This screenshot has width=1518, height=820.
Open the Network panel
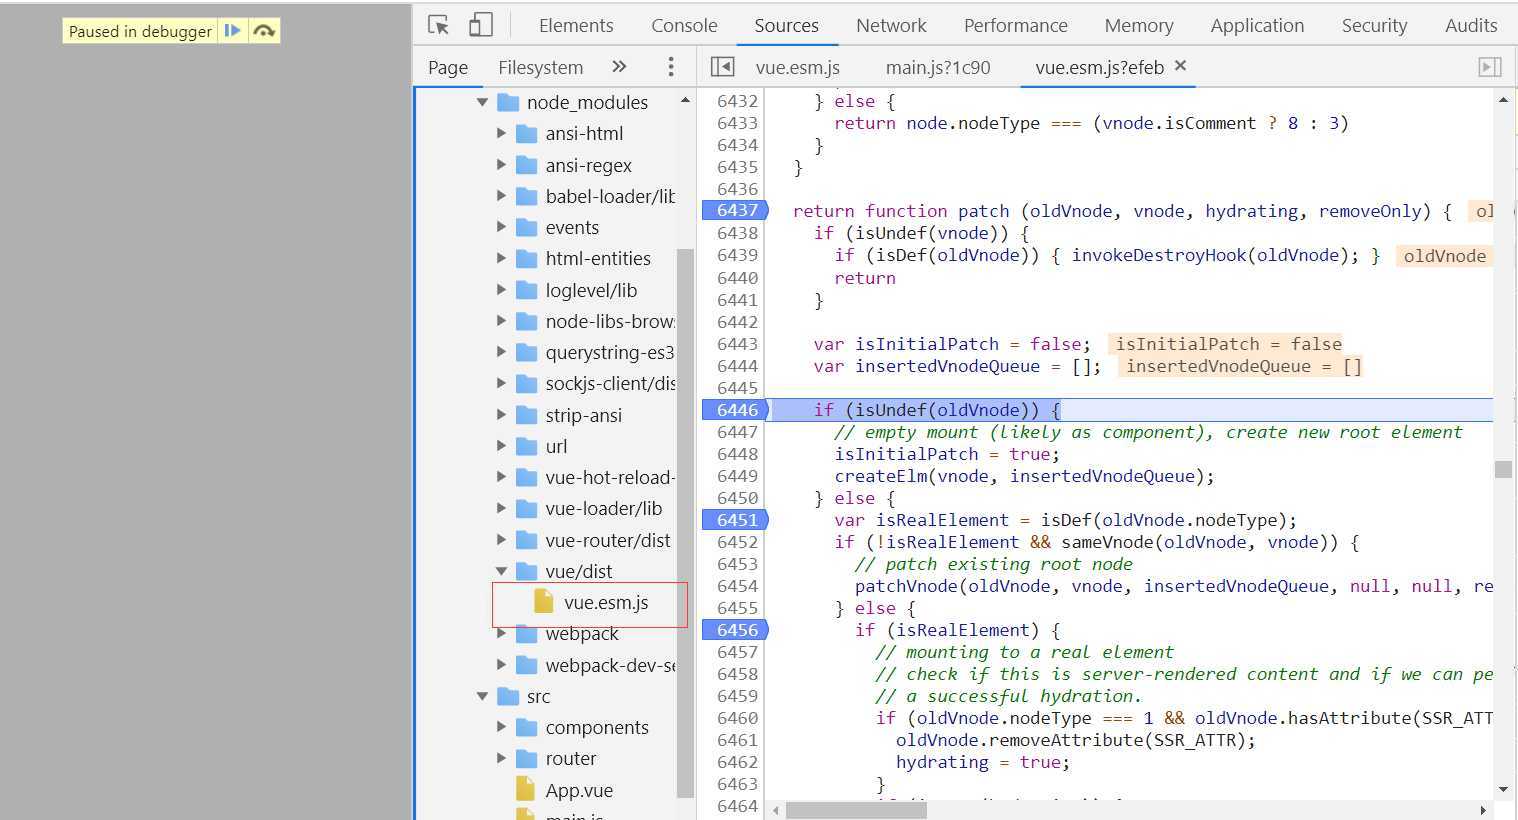[x=891, y=25]
